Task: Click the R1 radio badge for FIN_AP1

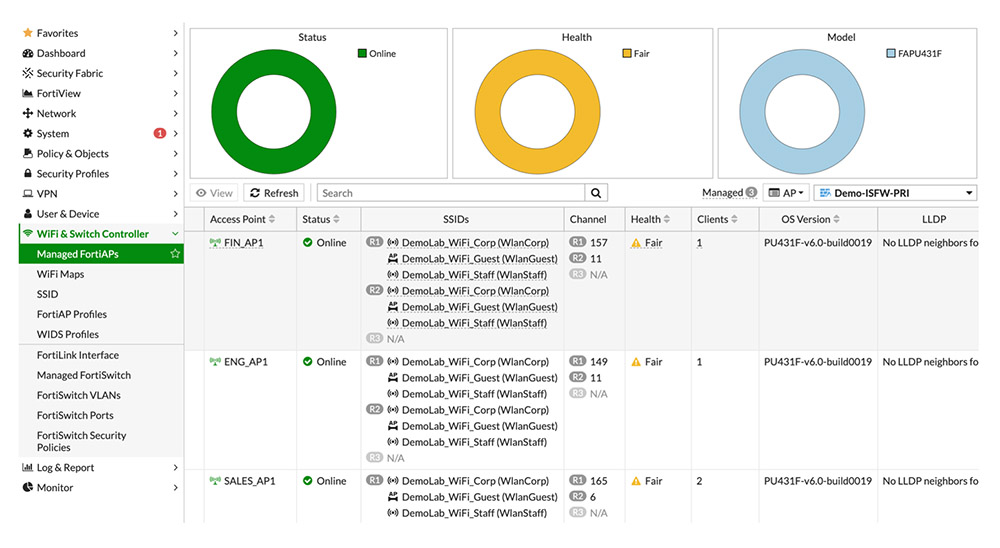Action: [375, 243]
